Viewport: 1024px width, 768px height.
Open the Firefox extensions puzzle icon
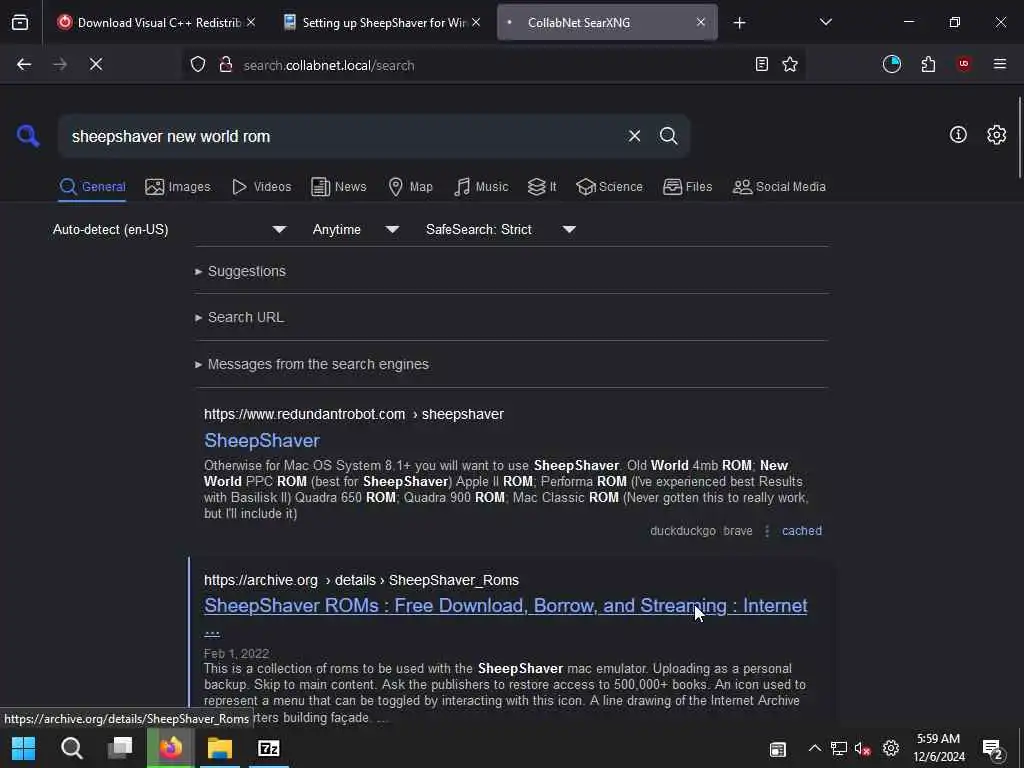click(x=928, y=64)
